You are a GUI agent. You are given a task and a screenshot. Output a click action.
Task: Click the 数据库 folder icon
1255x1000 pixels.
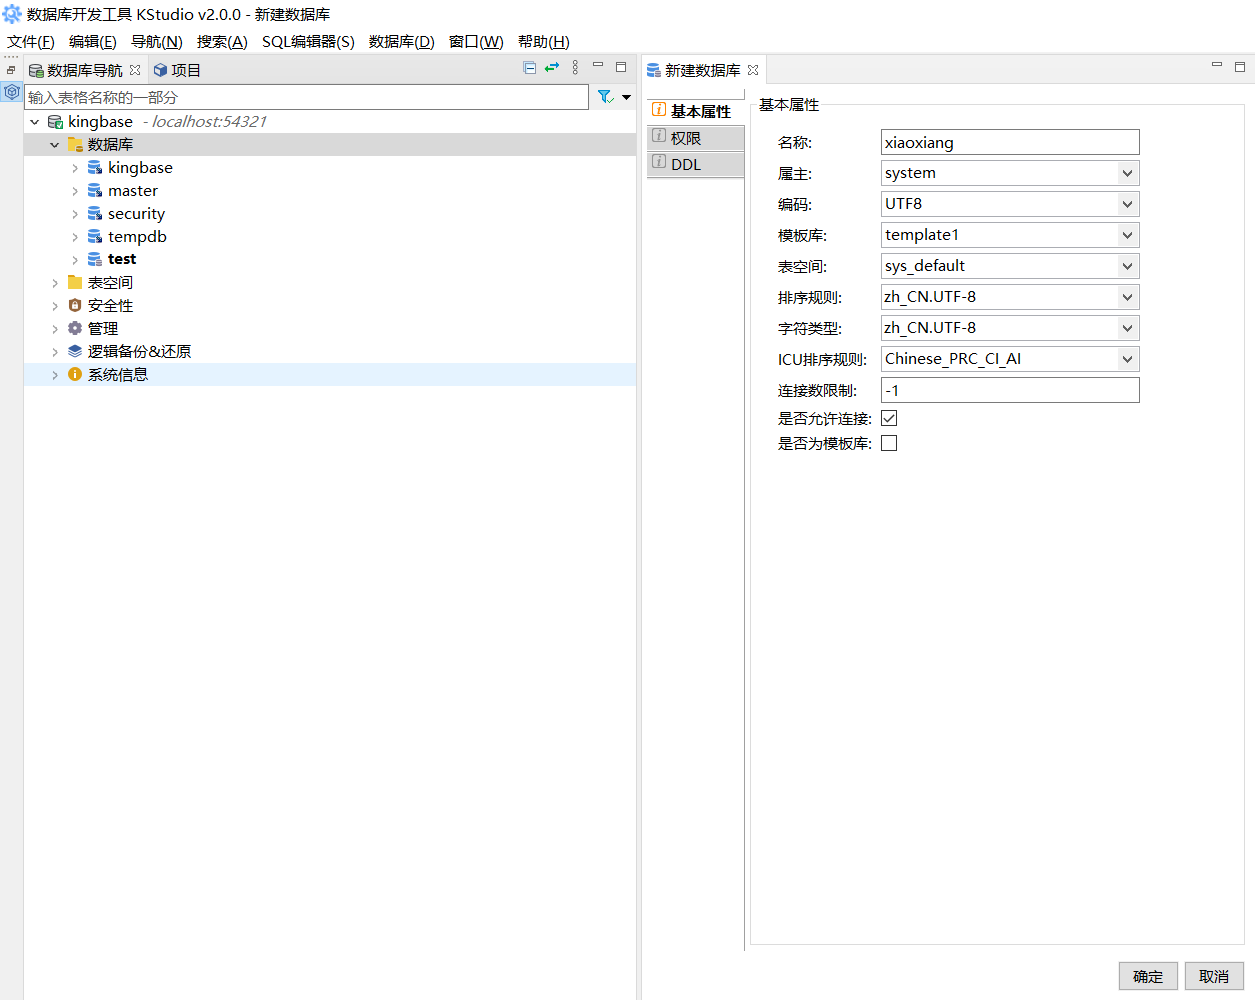click(x=75, y=145)
